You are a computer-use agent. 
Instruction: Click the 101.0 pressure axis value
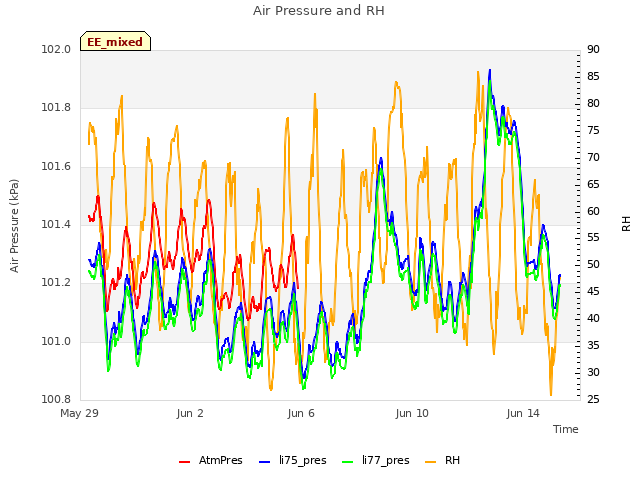coord(56,342)
